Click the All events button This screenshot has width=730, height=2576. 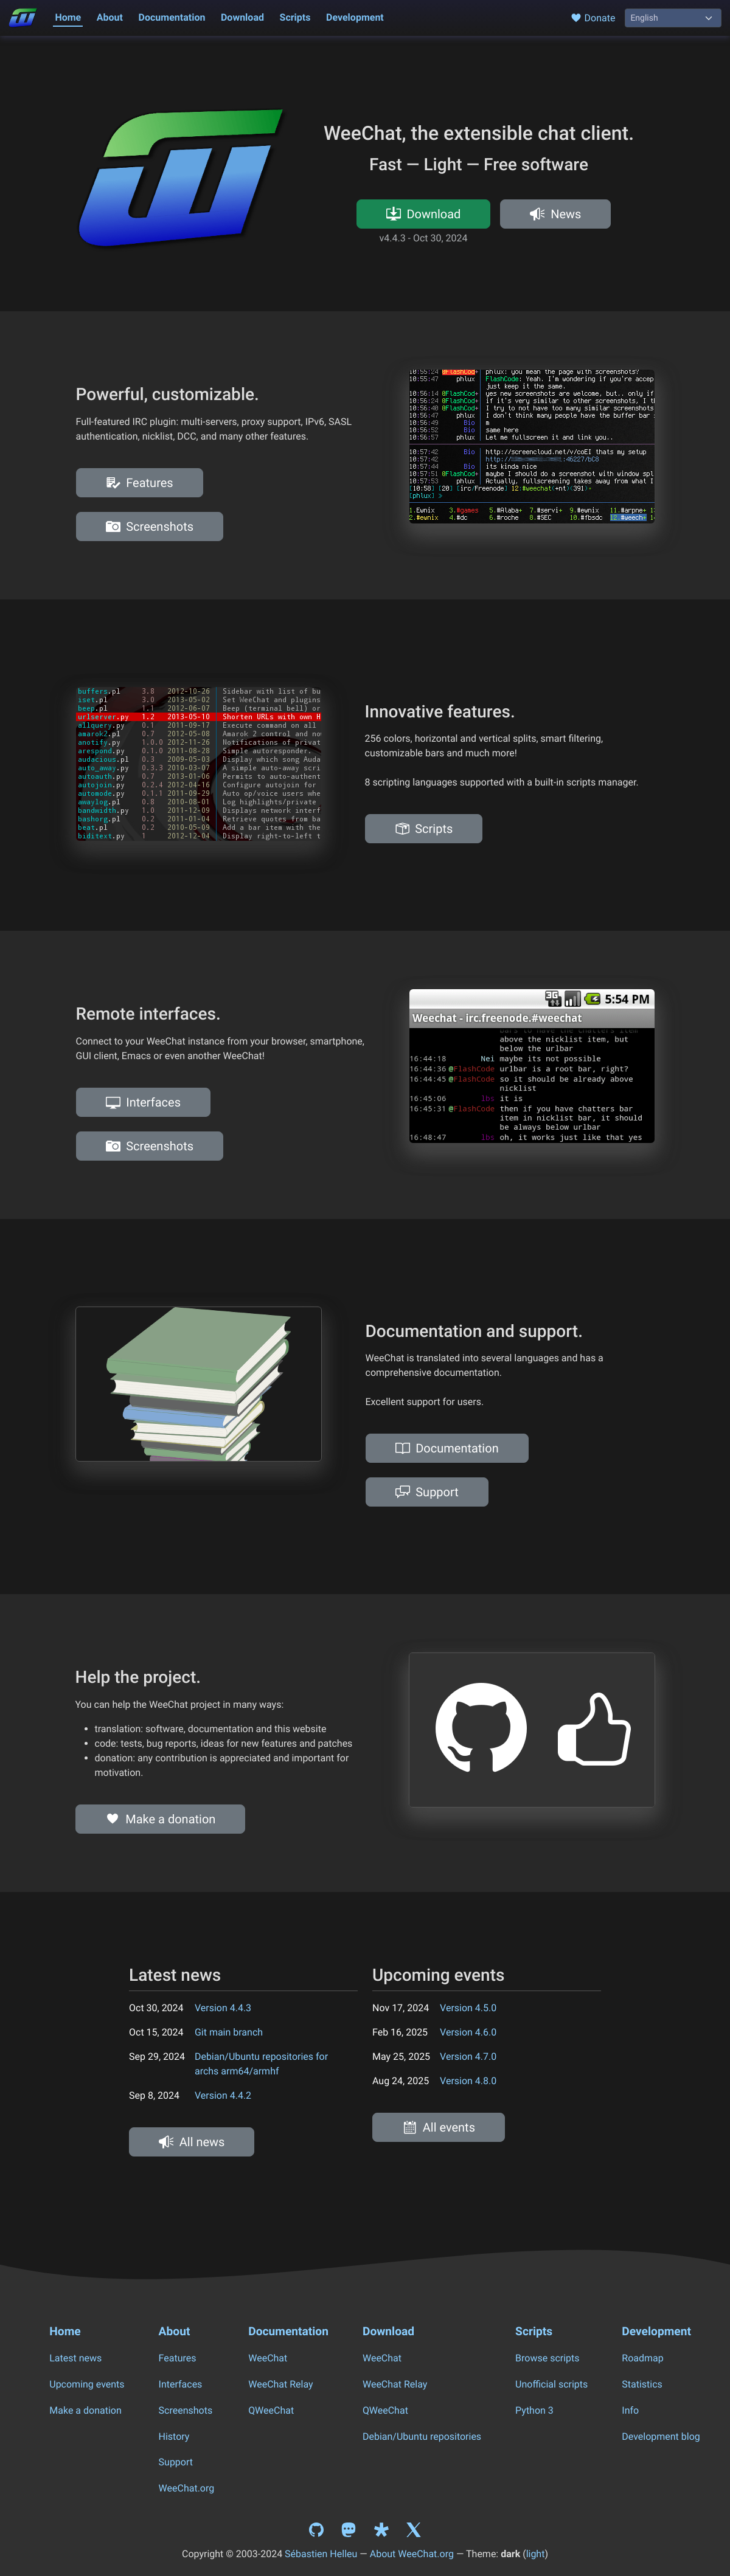438,2127
